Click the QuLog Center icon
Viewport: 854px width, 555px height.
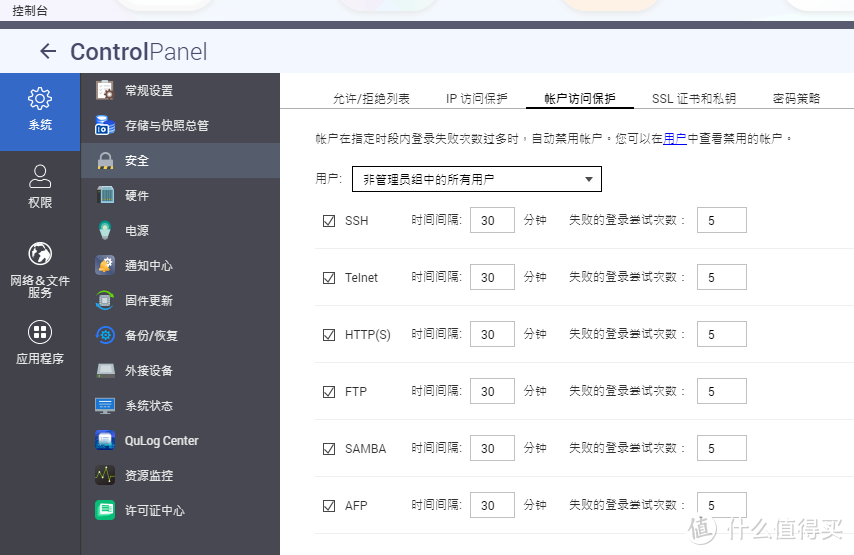(105, 440)
